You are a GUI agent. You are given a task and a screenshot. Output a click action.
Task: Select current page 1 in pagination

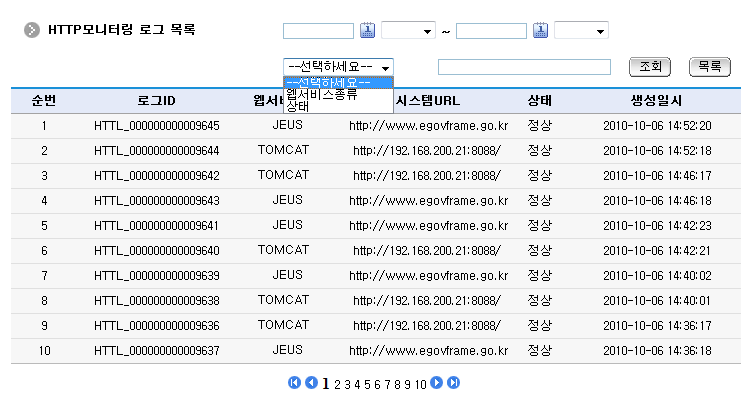coord(326,384)
